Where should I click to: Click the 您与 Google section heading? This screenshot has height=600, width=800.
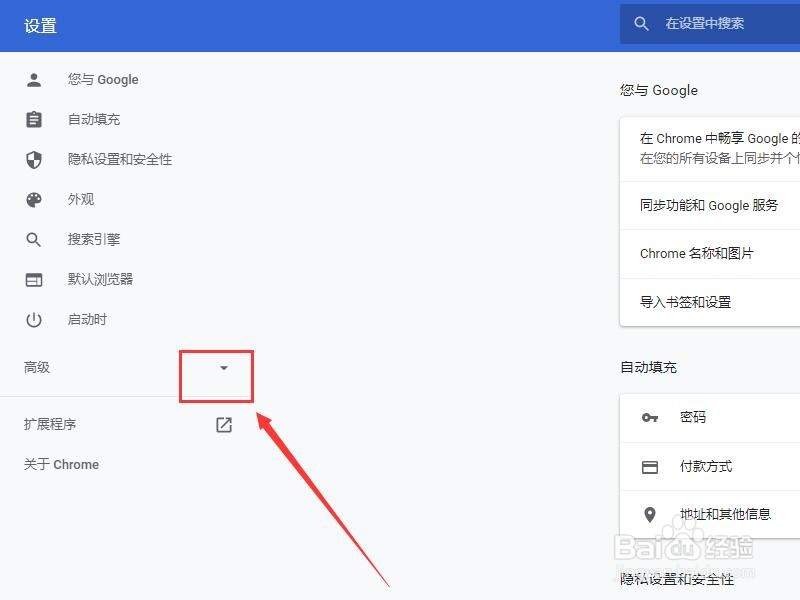pyautogui.click(x=659, y=90)
